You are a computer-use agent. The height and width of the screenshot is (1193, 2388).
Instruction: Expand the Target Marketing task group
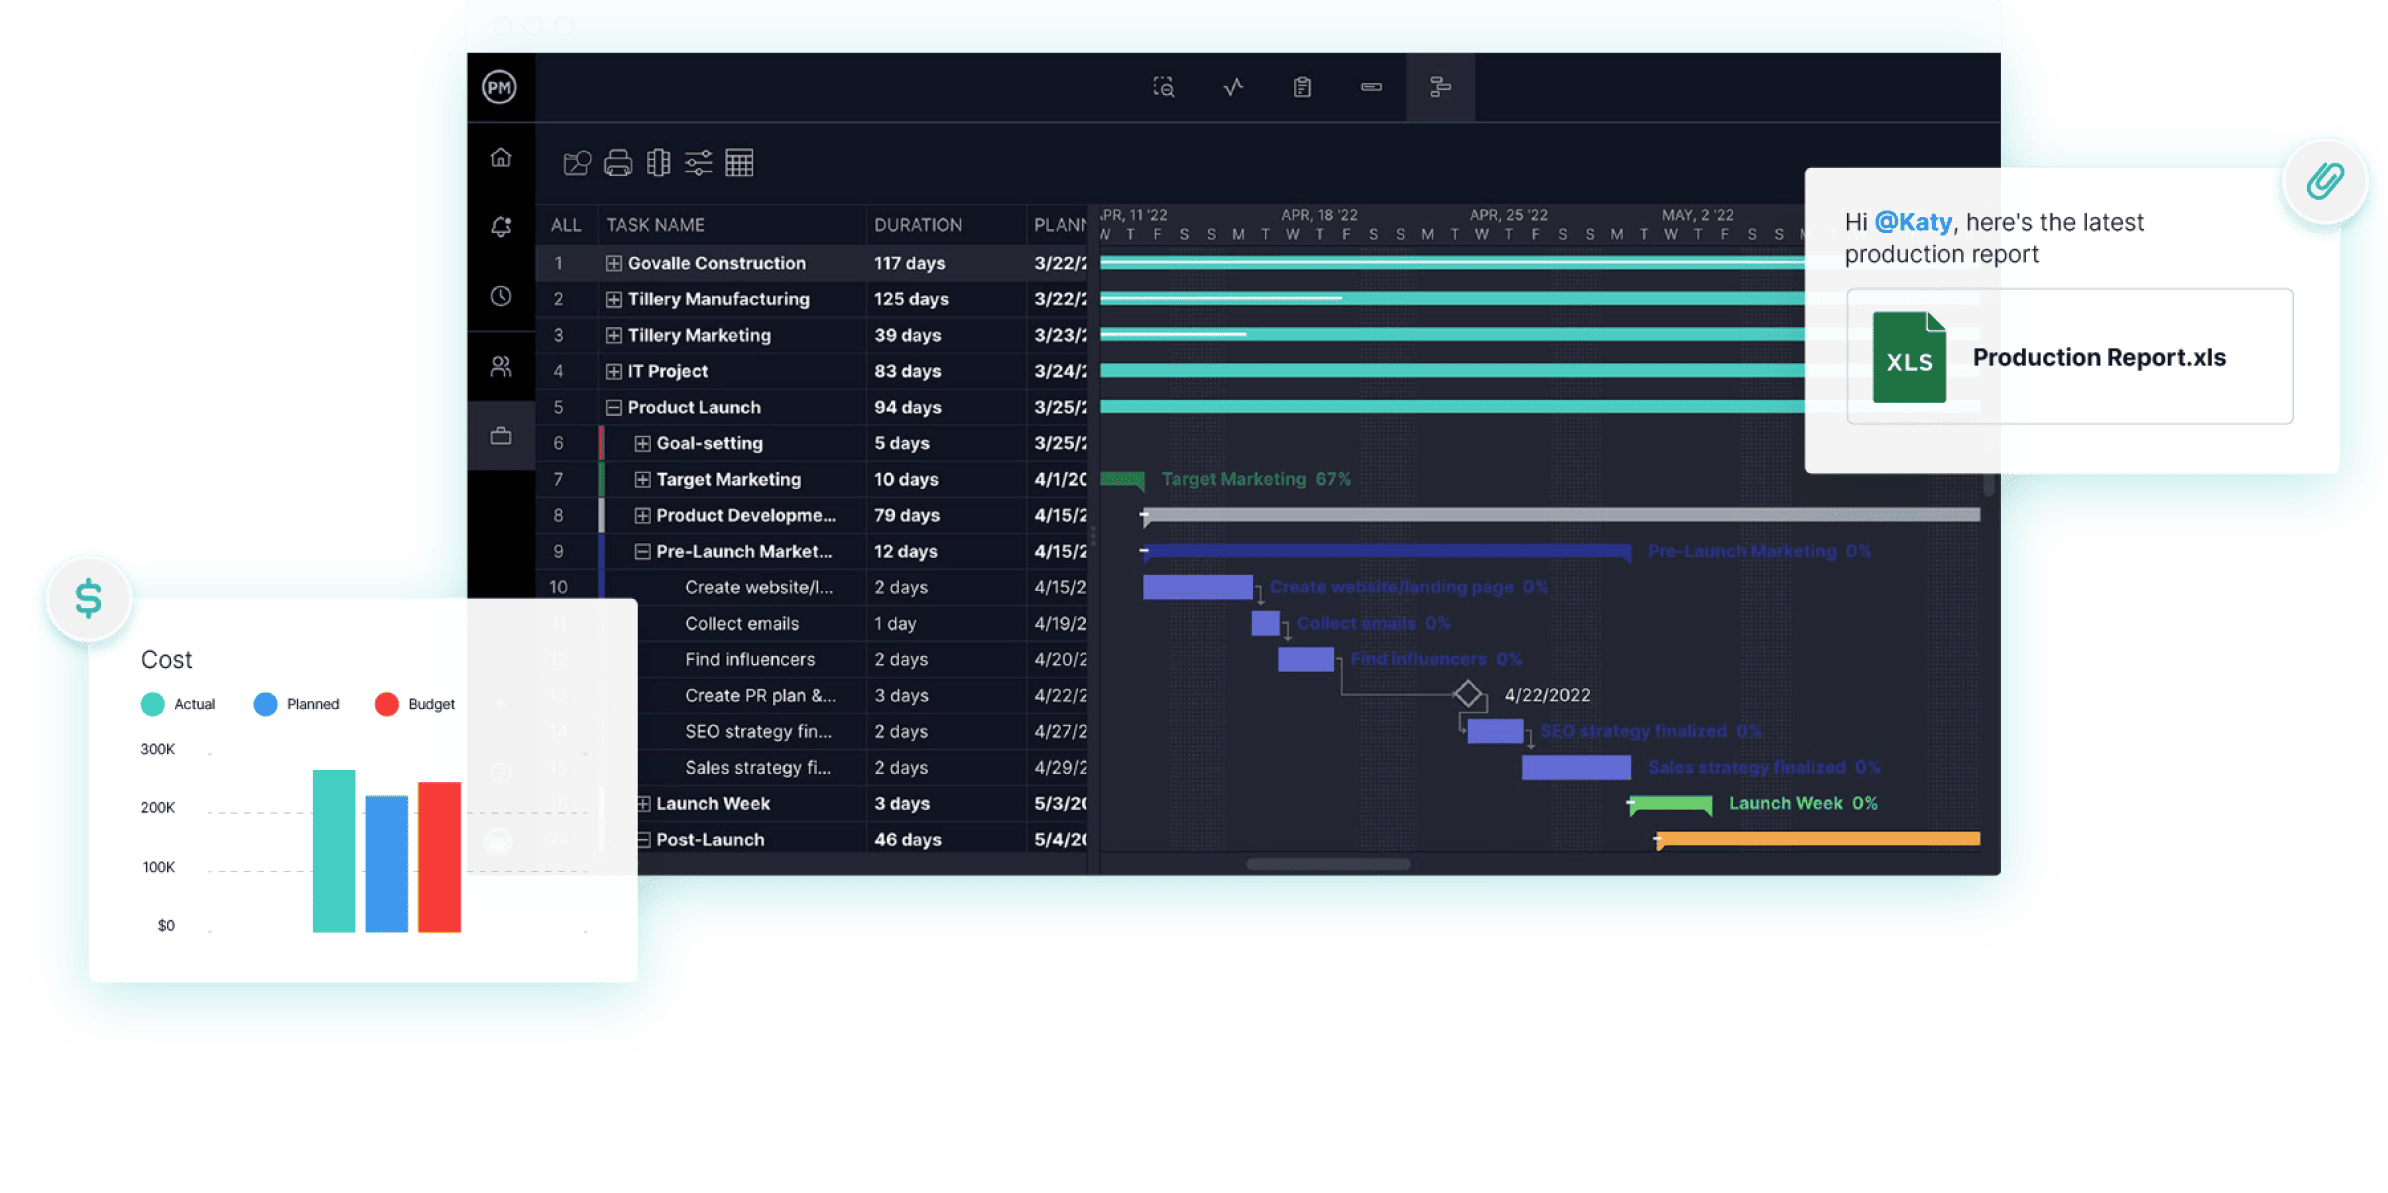click(642, 479)
